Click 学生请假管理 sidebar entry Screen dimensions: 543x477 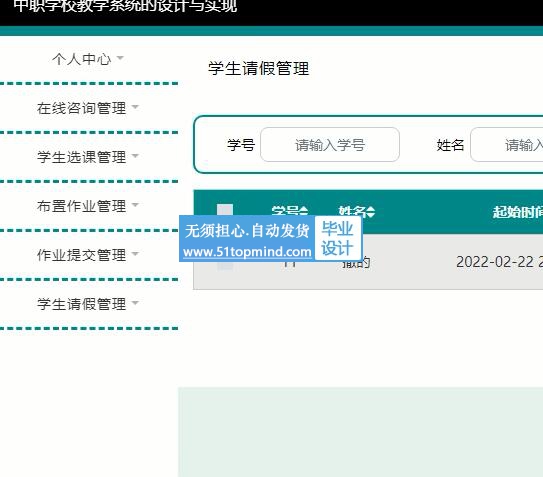pos(82,304)
